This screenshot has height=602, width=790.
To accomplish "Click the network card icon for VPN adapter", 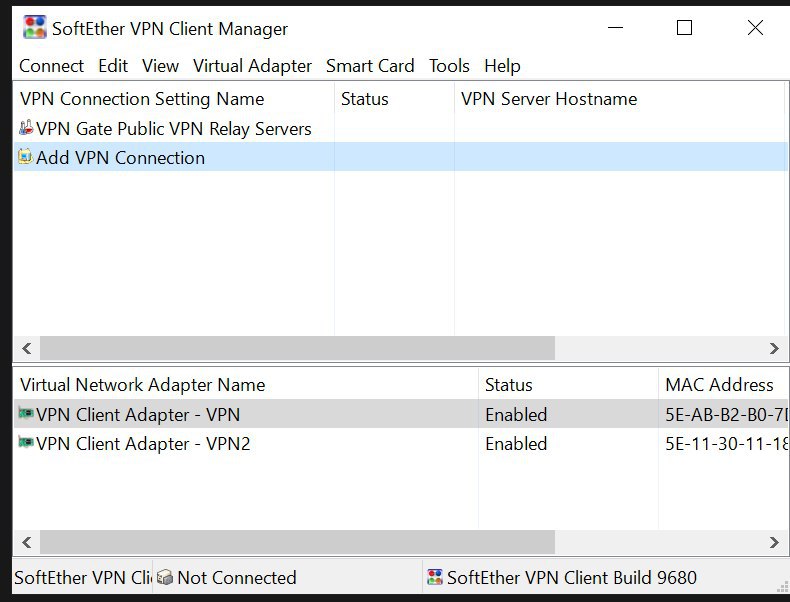I will click(x=26, y=414).
